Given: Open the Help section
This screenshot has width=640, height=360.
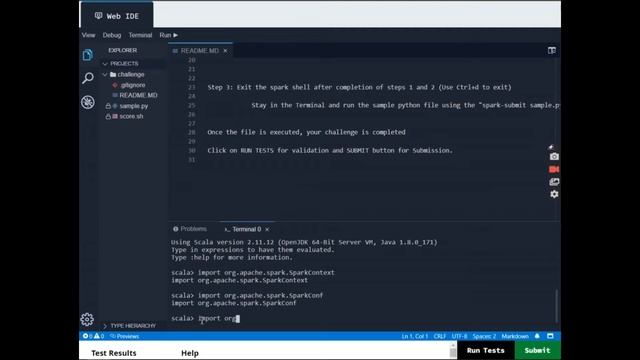Looking at the screenshot, I should click(x=190, y=353).
